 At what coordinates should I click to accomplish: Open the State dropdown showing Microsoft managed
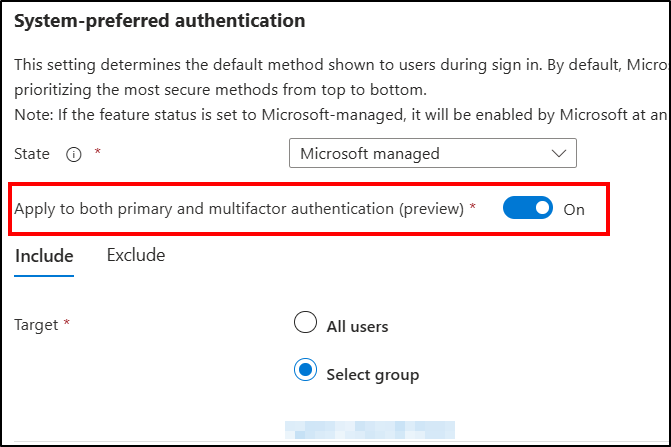(431, 153)
